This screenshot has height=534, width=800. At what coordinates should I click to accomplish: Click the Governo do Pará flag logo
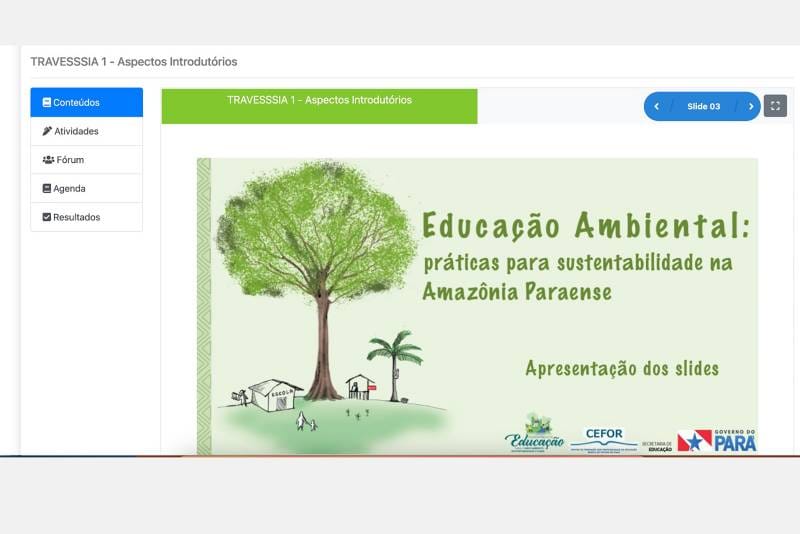(716, 440)
